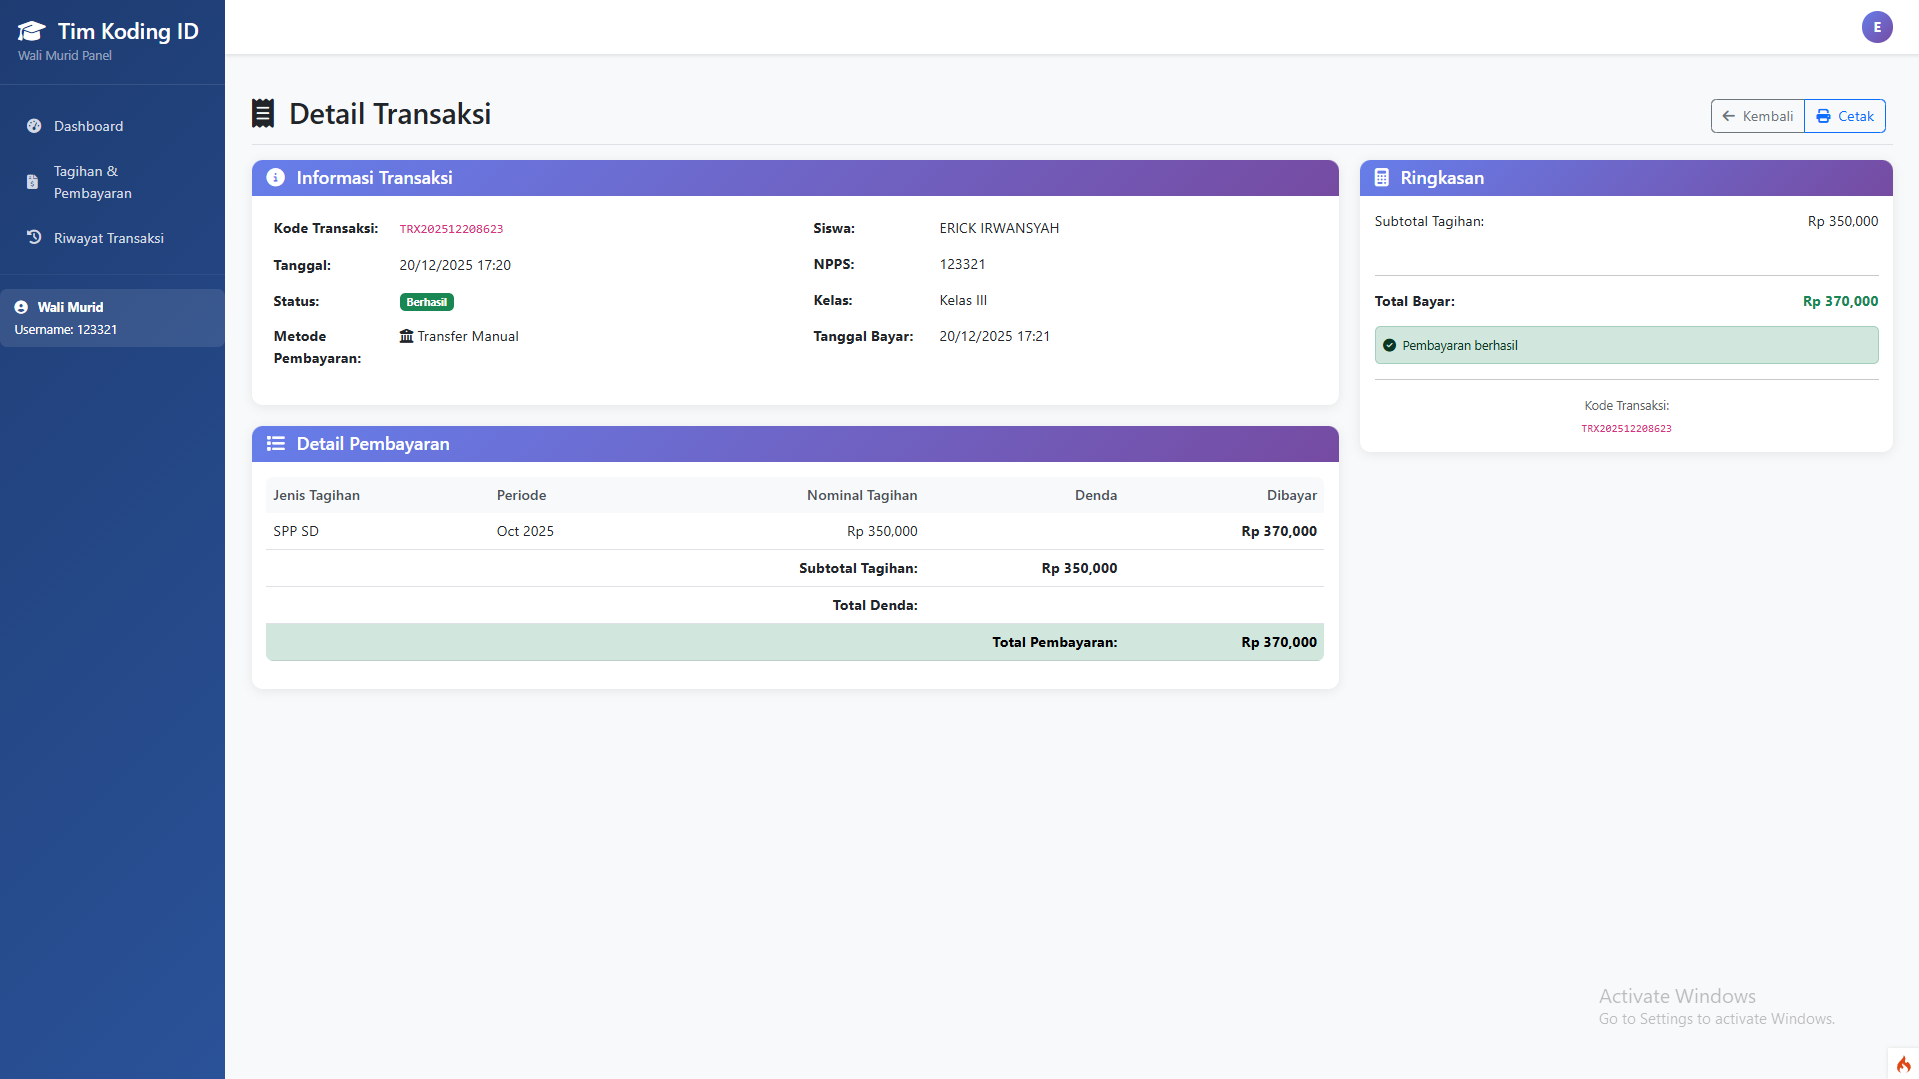The width and height of the screenshot is (1919, 1079).
Task: Click the checkmark on Pembayaran berhasil message
Action: pyautogui.click(x=1390, y=345)
